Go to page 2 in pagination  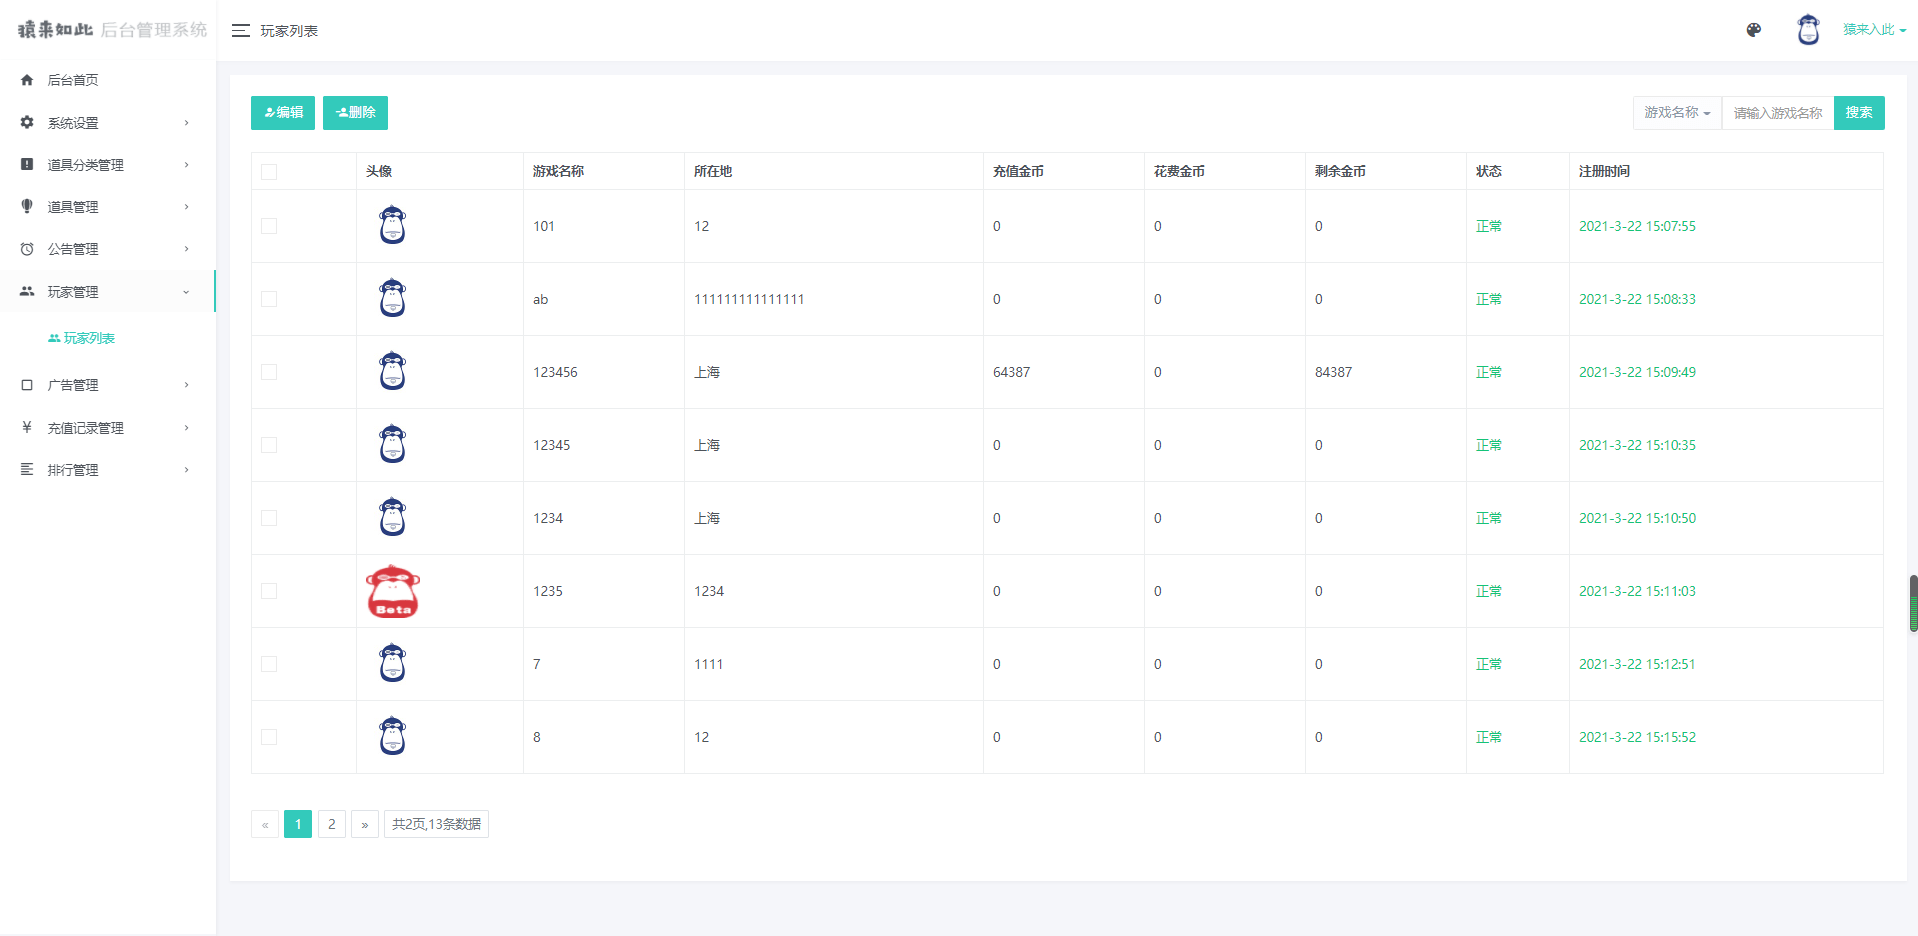[332, 824]
